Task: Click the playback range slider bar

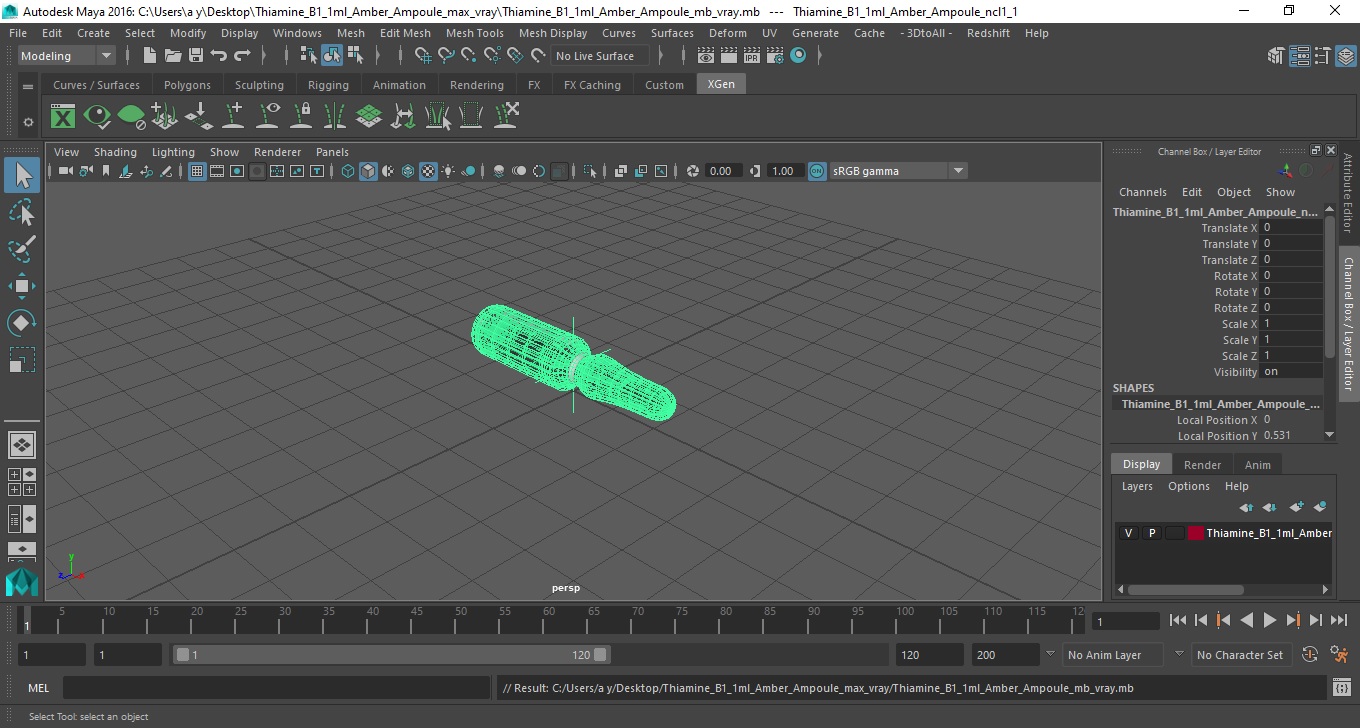Action: [x=392, y=655]
